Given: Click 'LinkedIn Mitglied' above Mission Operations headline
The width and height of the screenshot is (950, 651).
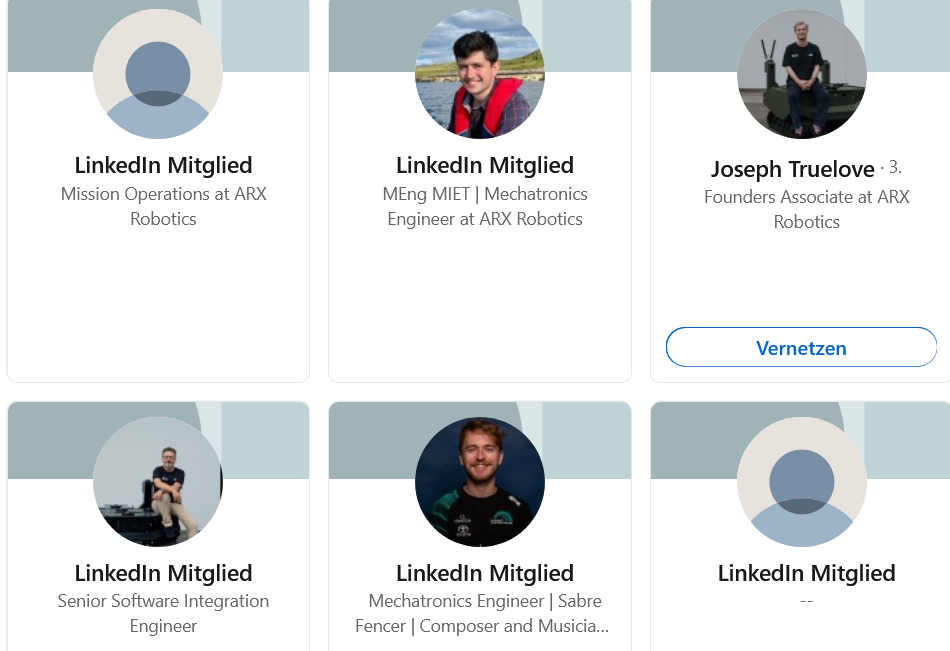Looking at the screenshot, I should (x=163, y=165).
